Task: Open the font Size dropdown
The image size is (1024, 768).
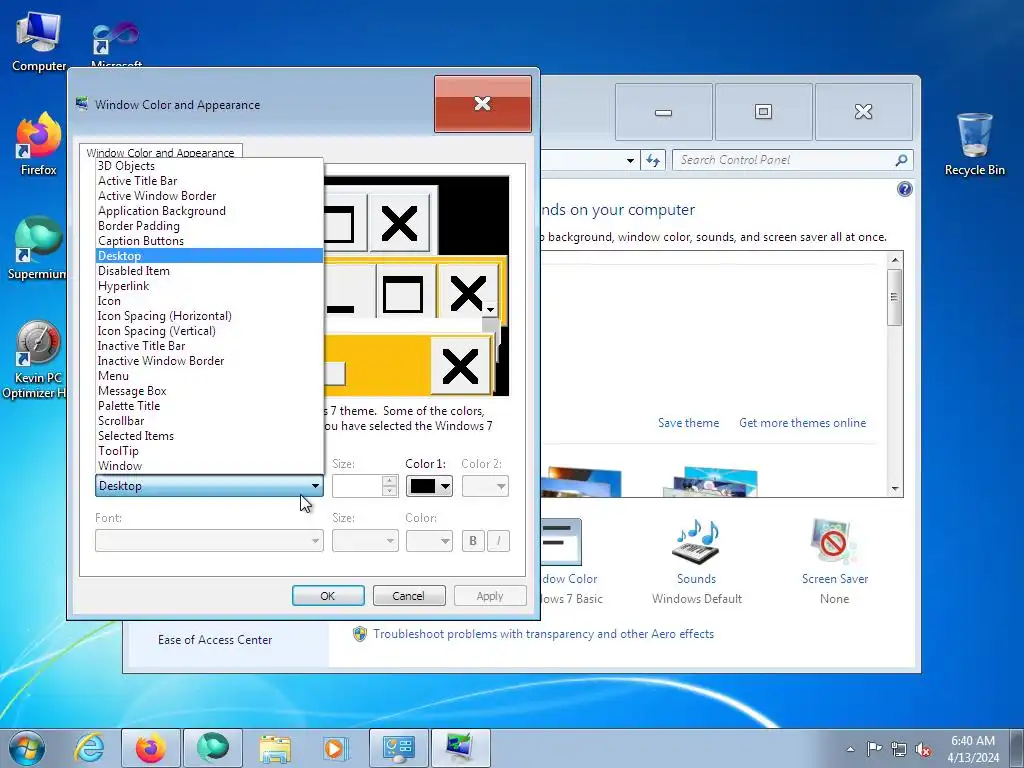Action: (365, 541)
